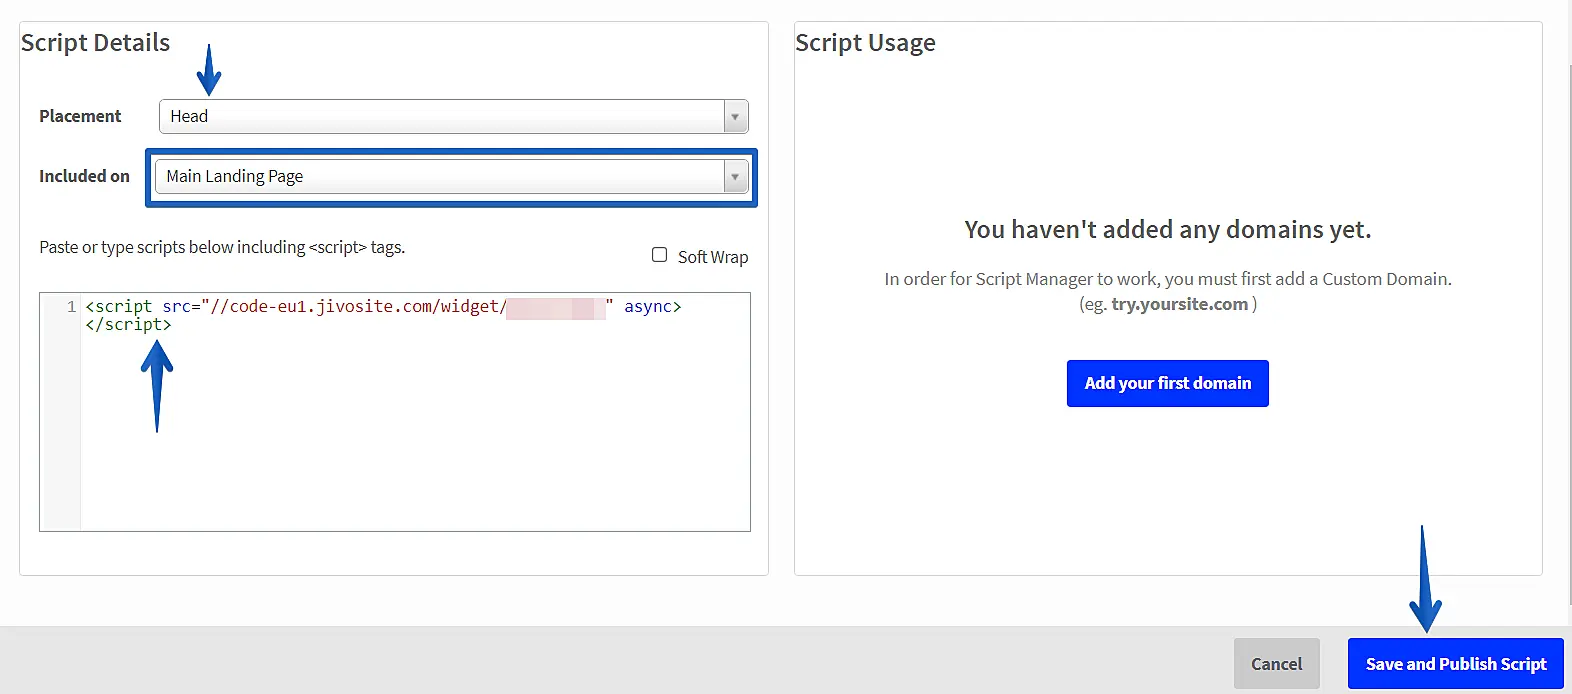Click line number 1 in editor gutter

(71, 307)
